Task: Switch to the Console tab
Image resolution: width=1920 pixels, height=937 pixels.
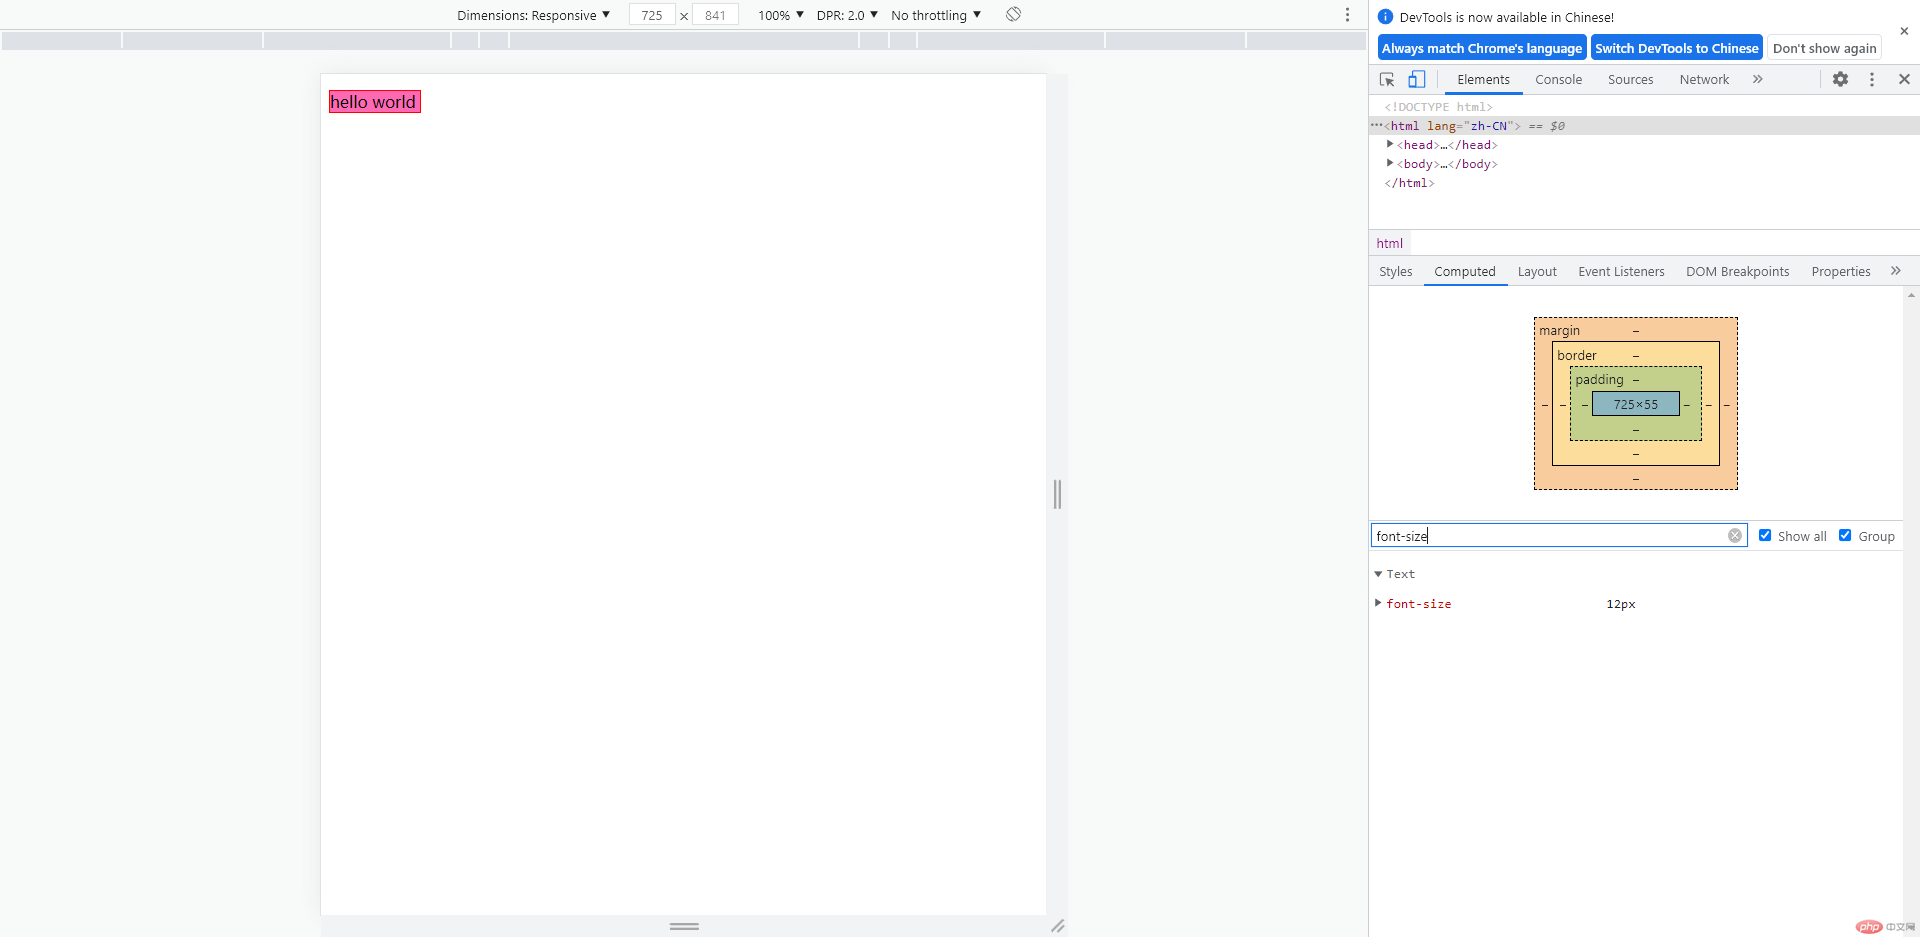Action: tap(1558, 80)
